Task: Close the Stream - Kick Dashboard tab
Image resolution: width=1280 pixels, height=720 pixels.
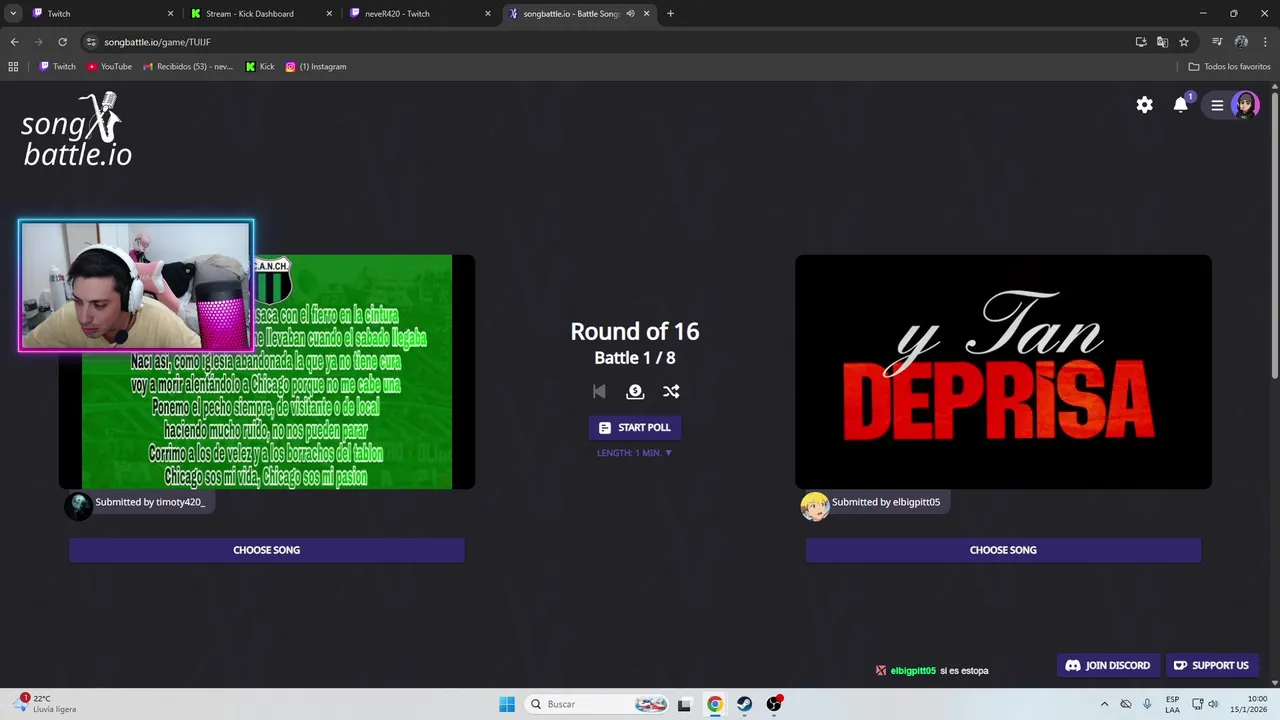Action: coord(329,14)
